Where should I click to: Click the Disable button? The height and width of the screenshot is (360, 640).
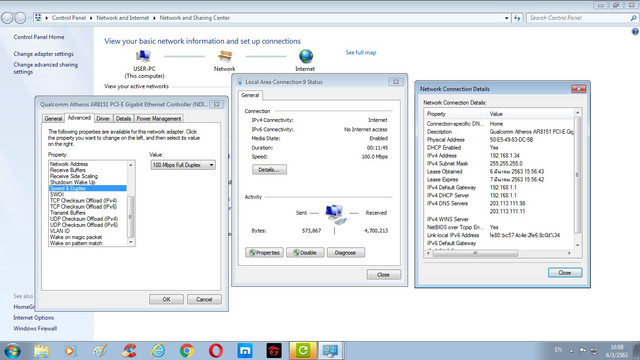(x=305, y=253)
